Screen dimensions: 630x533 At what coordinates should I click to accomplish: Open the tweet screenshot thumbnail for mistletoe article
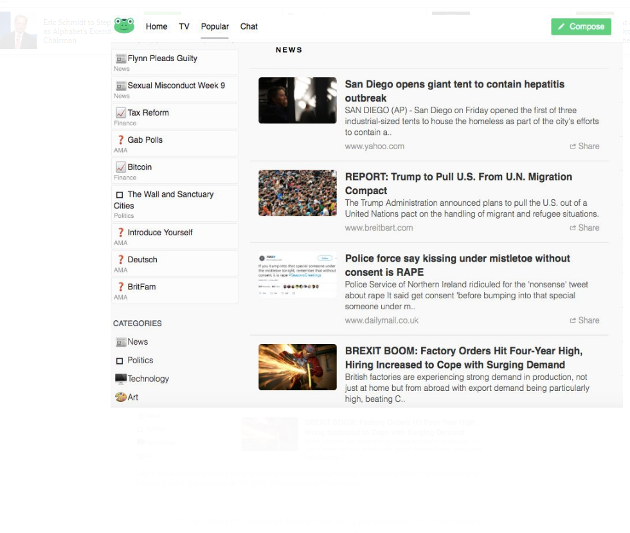297,274
